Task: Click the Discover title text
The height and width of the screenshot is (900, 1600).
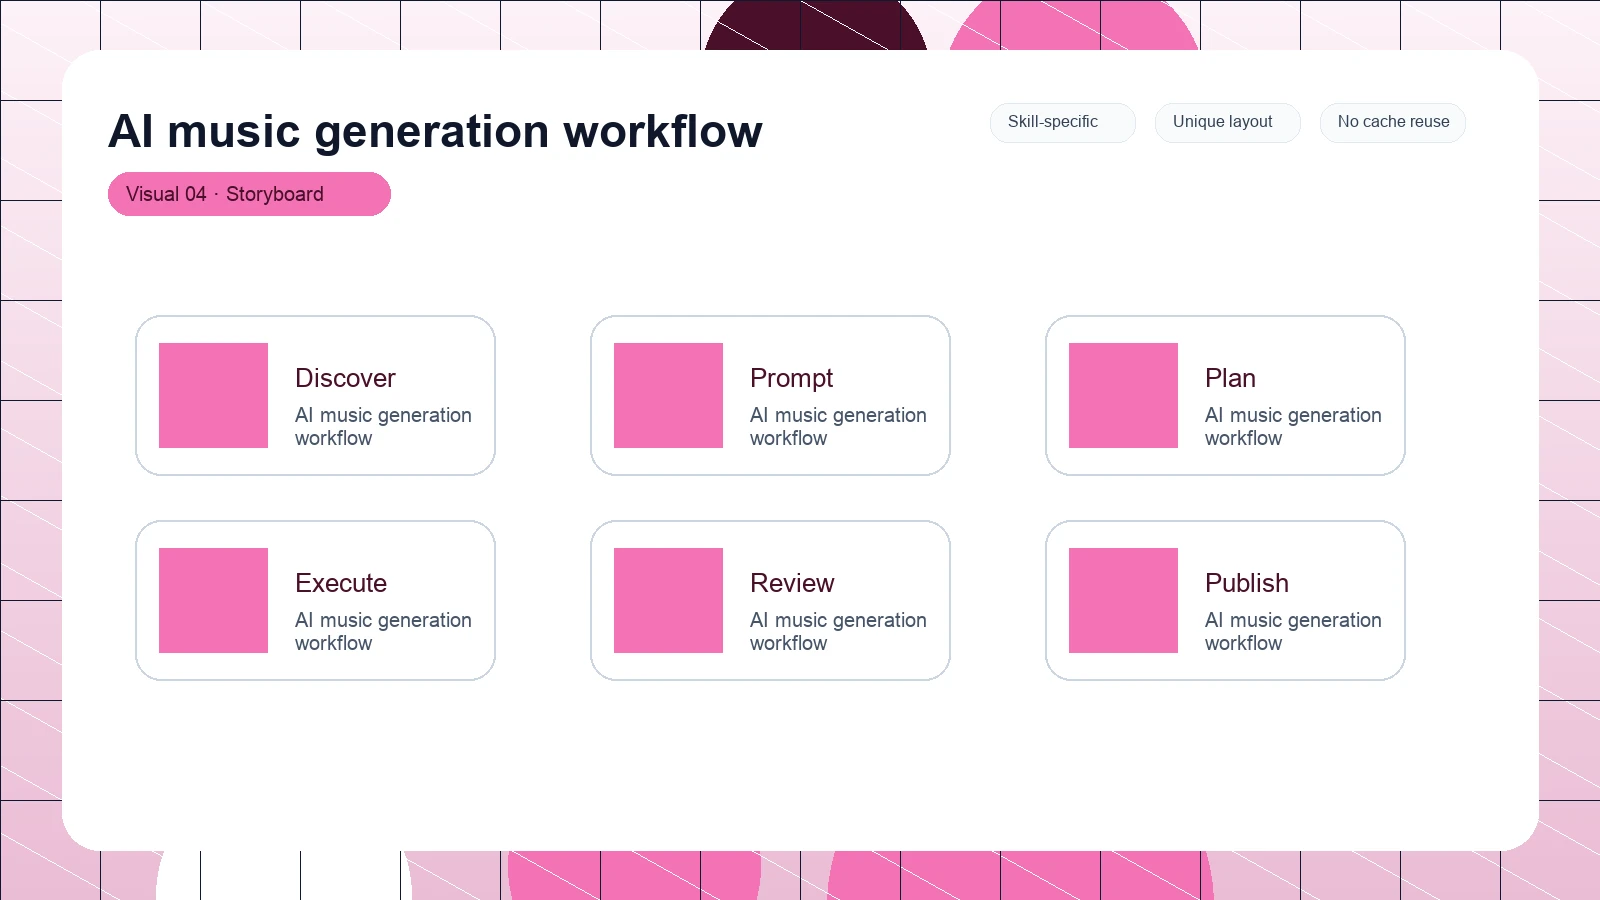Action: click(345, 378)
